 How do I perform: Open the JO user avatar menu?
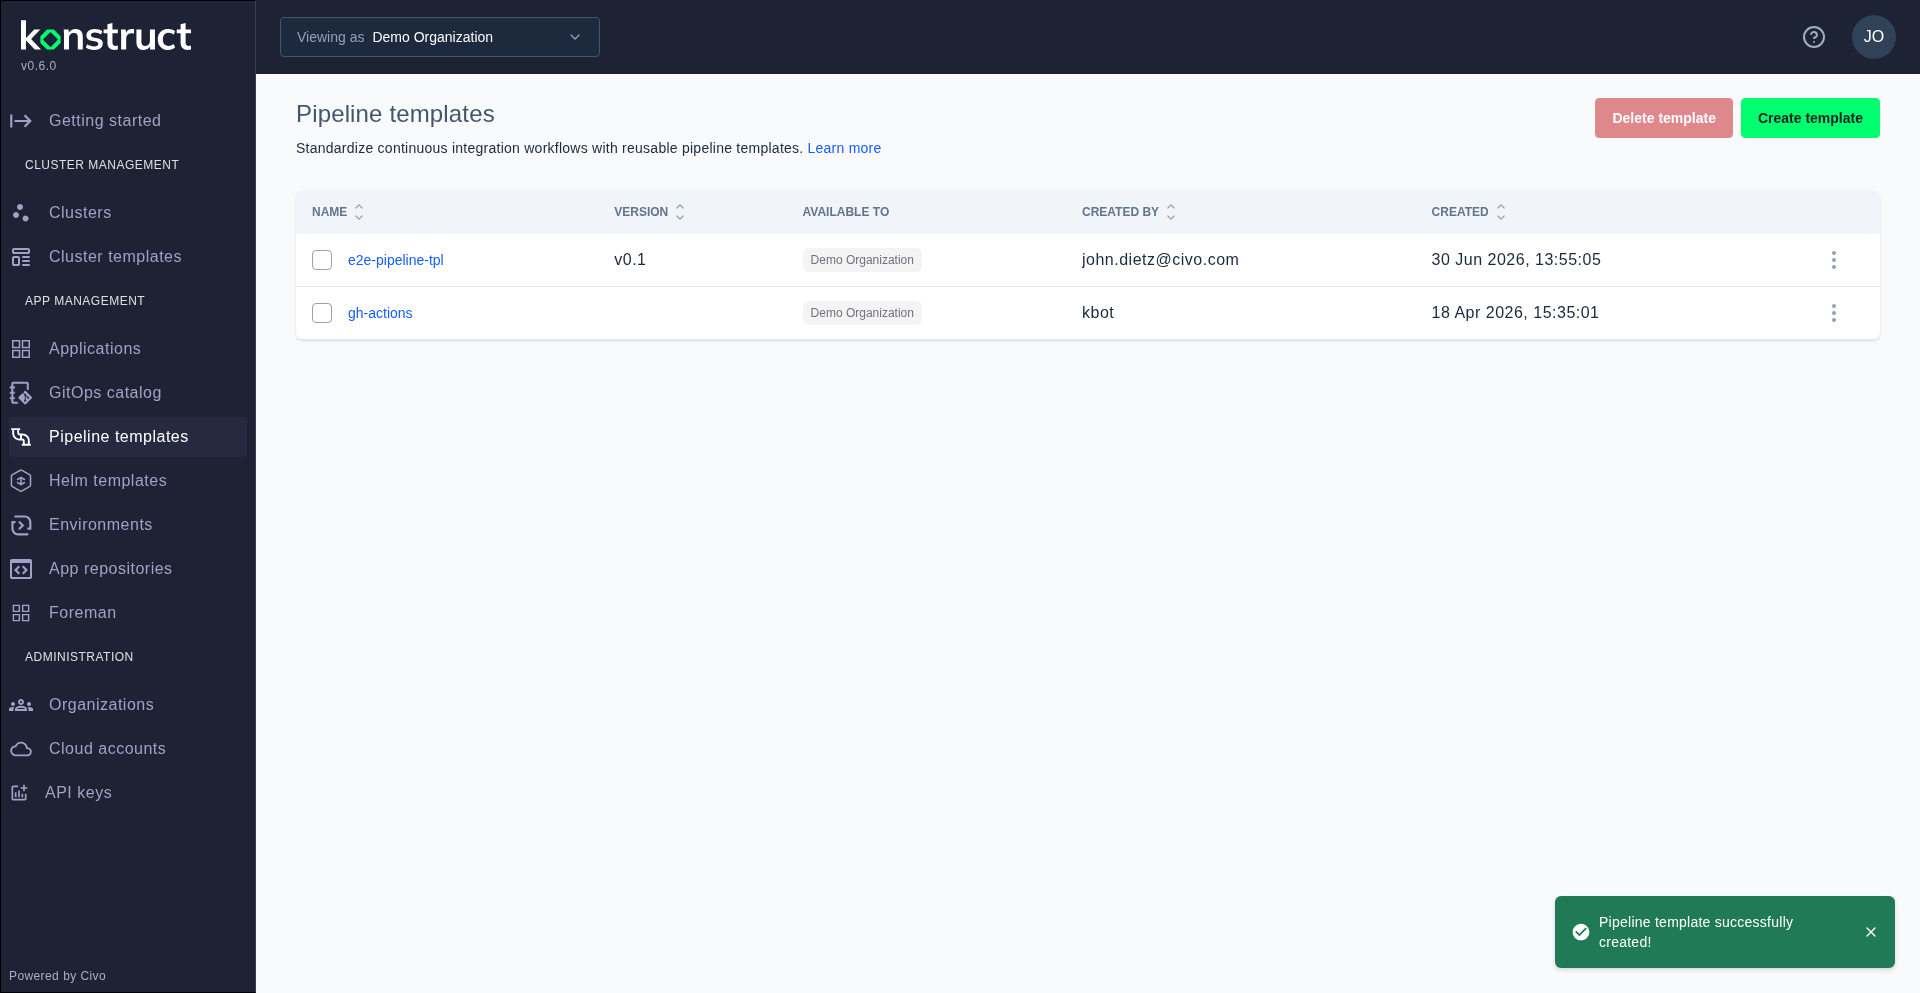tap(1874, 37)
